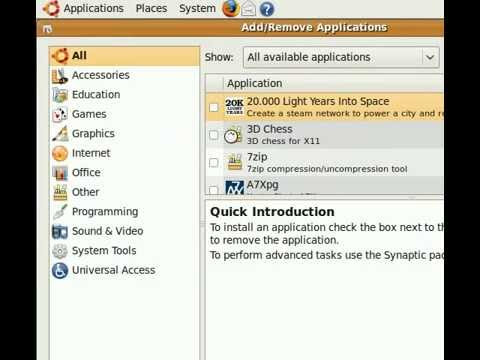Open the System menu

[197, 8]
